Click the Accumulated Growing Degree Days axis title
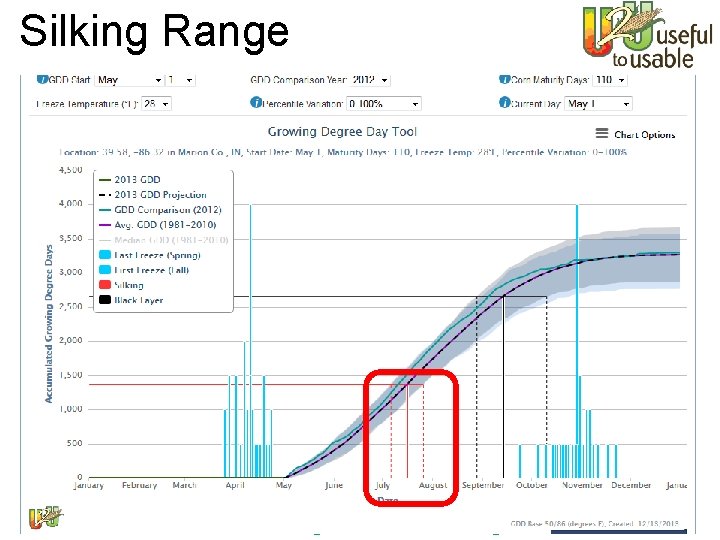Viewport: 720px width, 540px height. (49, 324)
